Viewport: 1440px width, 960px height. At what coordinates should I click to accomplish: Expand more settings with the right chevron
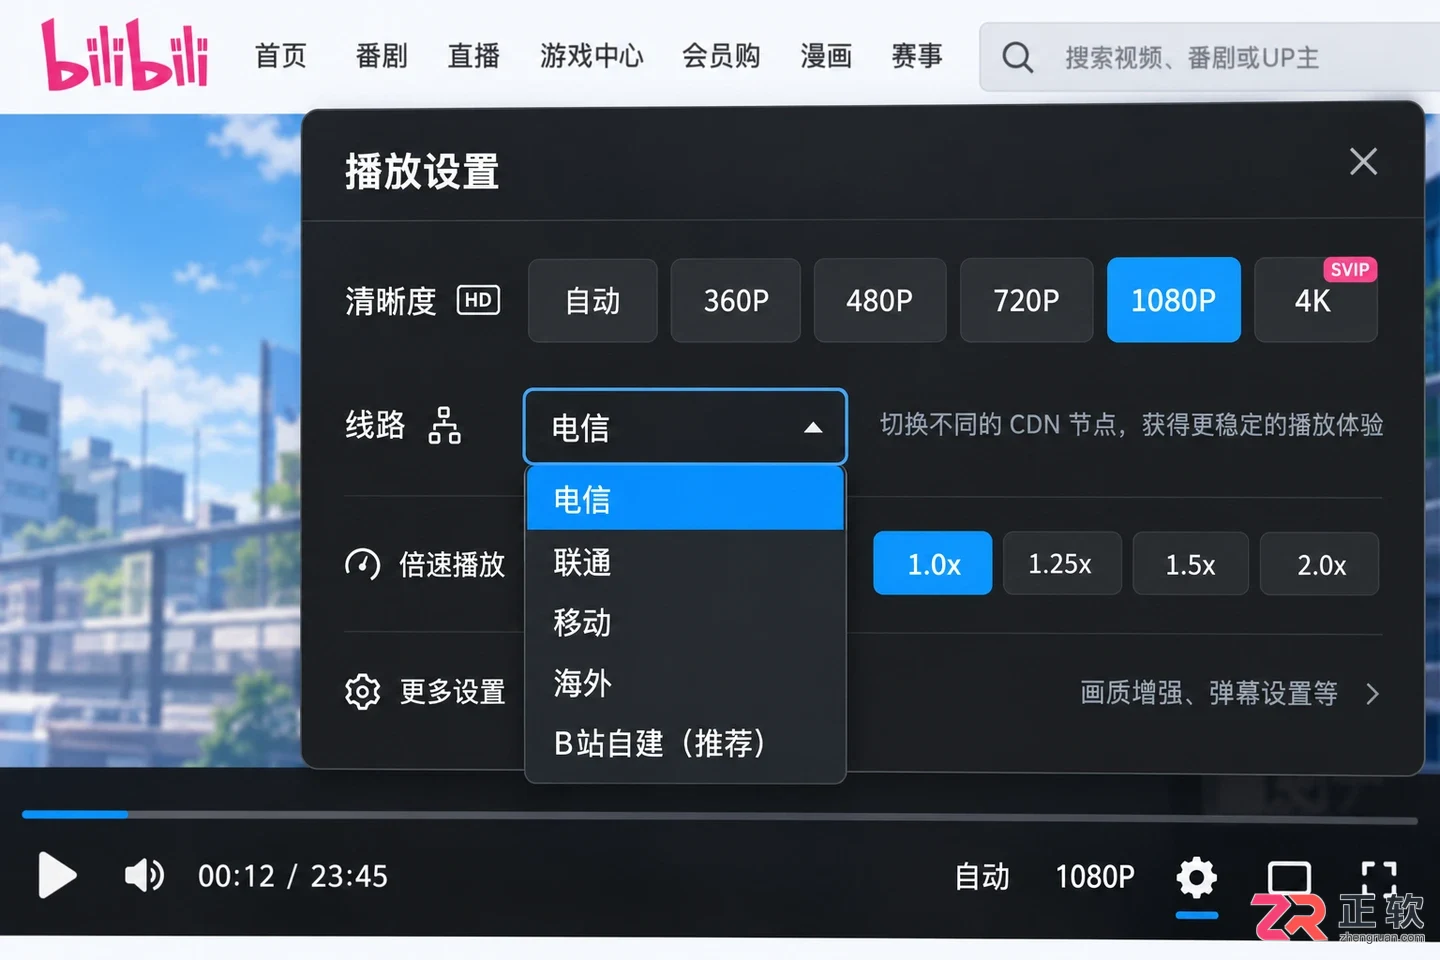[1373, 693]
